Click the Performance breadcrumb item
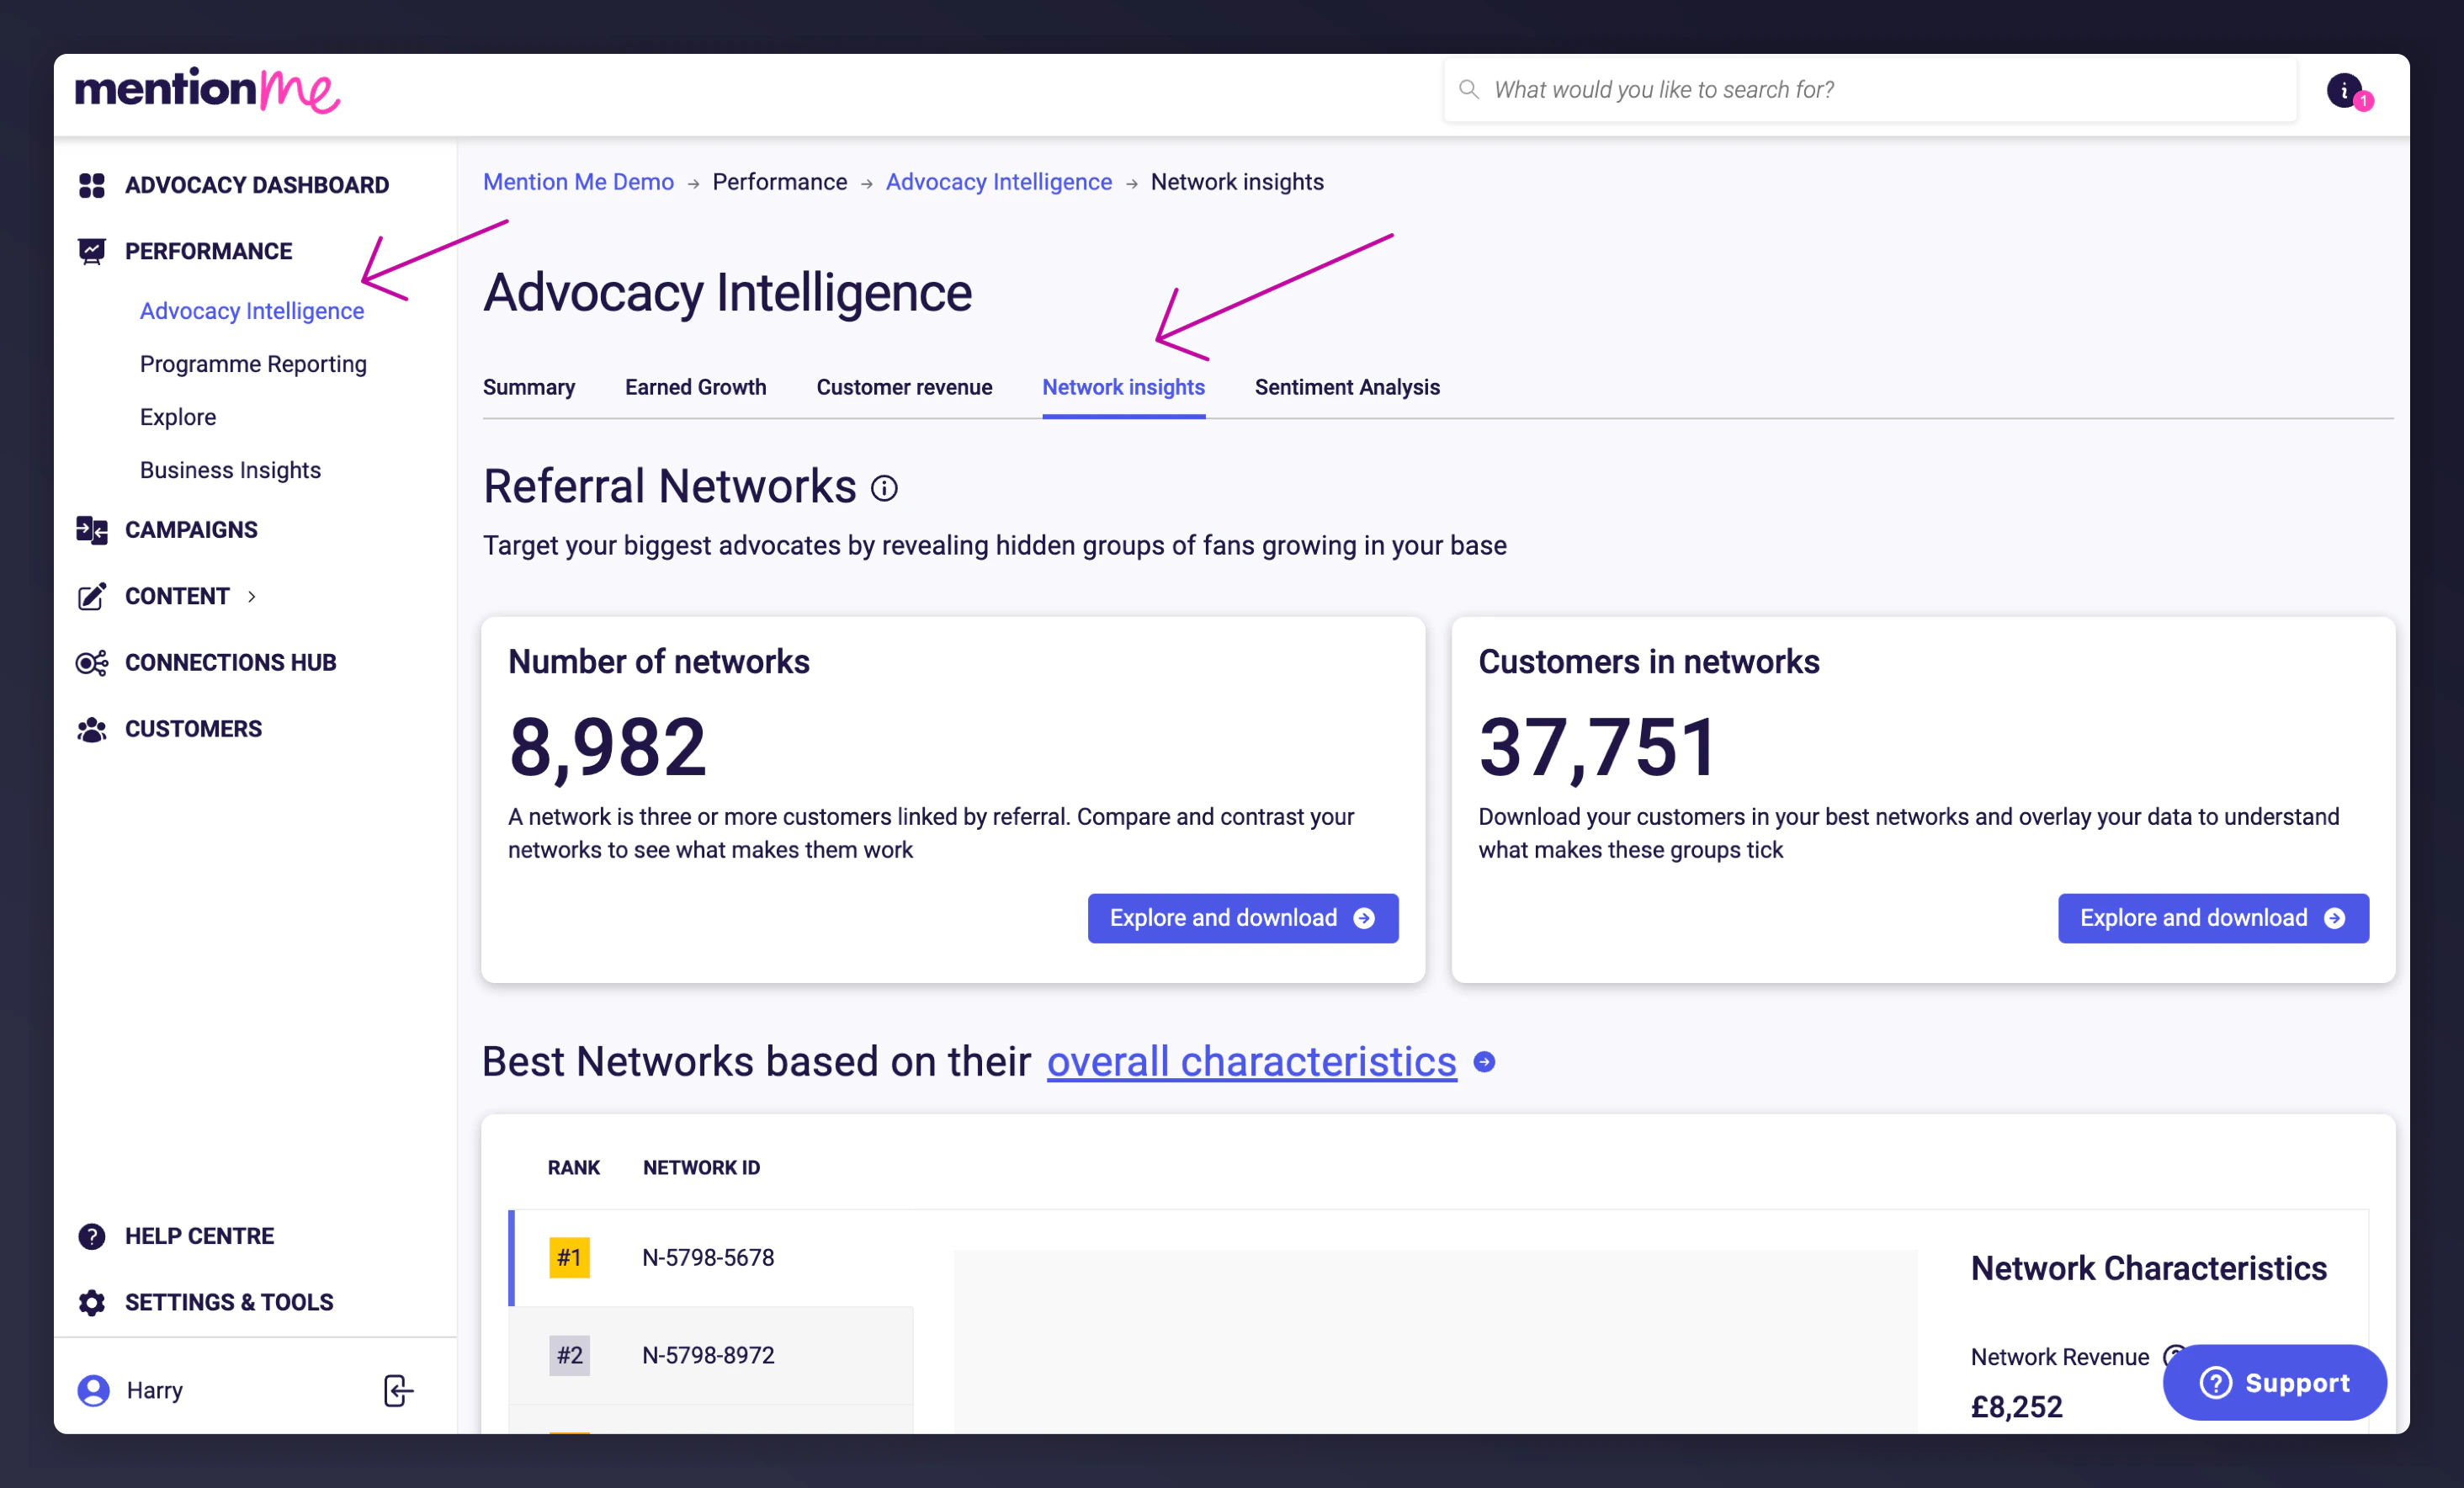Image resolution: width=2464 pixels, height=1488 pixels. point(779,182)
